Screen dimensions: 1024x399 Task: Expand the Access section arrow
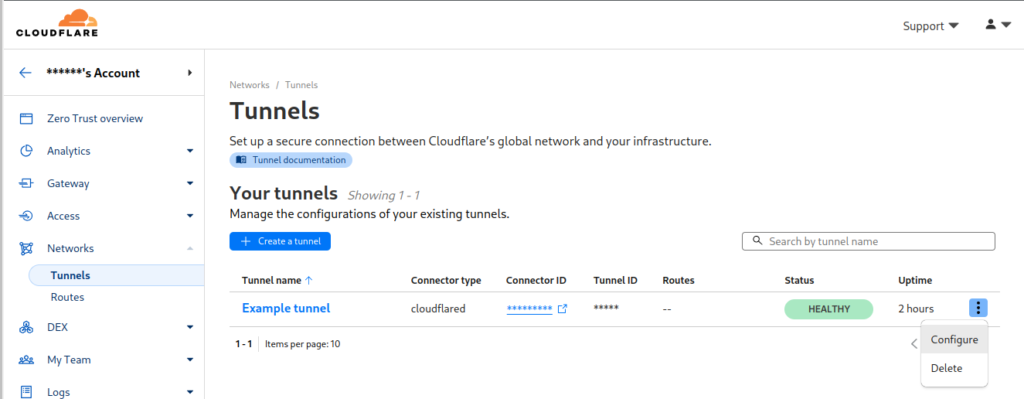click(190, 216)
